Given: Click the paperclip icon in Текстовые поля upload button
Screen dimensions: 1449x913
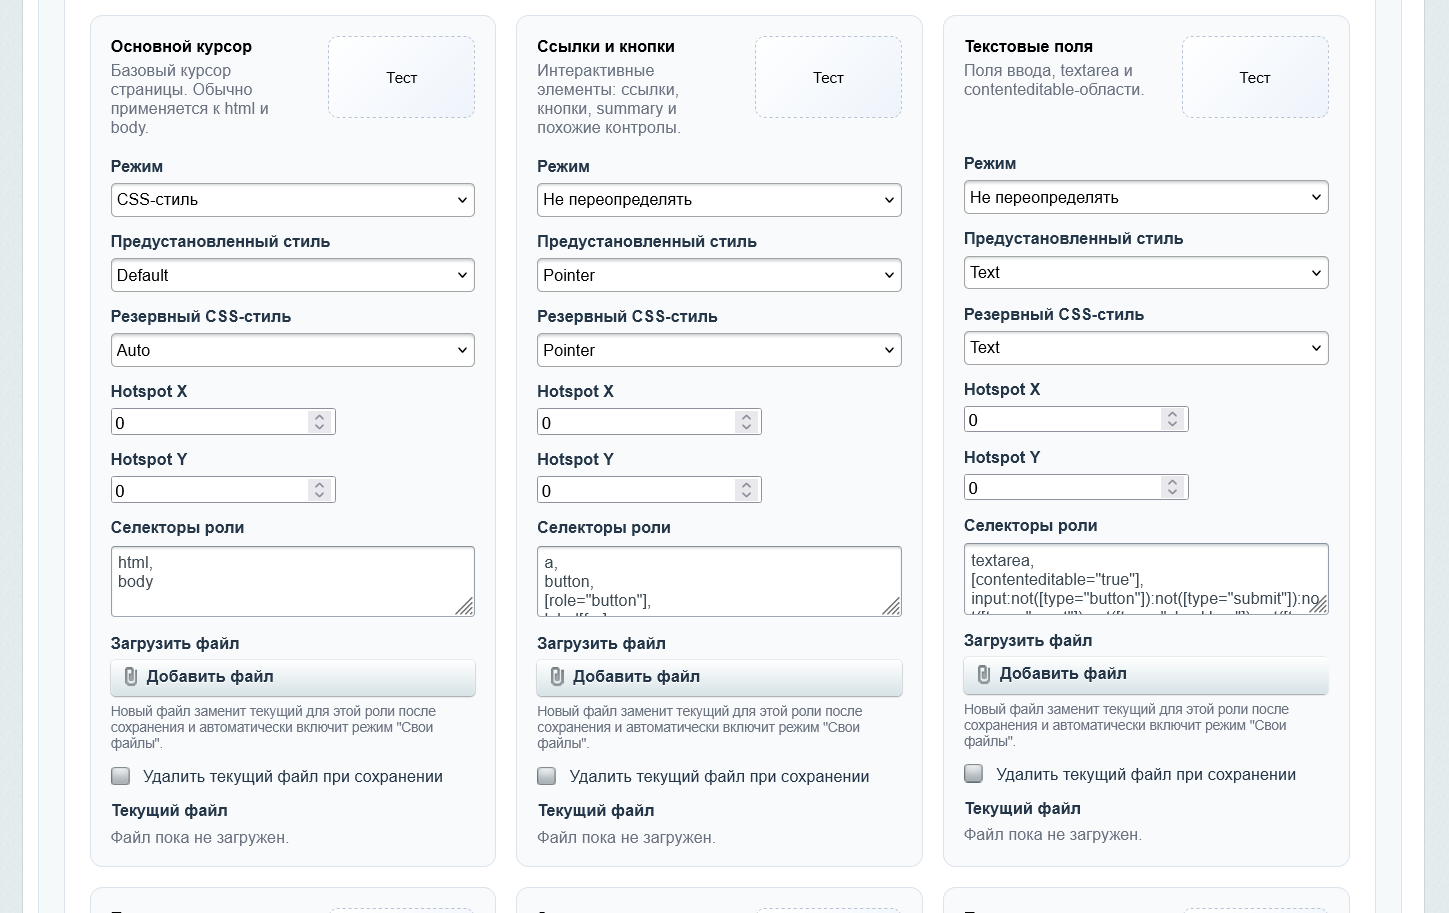Looking at the screenshot, I should pos(984,674).
